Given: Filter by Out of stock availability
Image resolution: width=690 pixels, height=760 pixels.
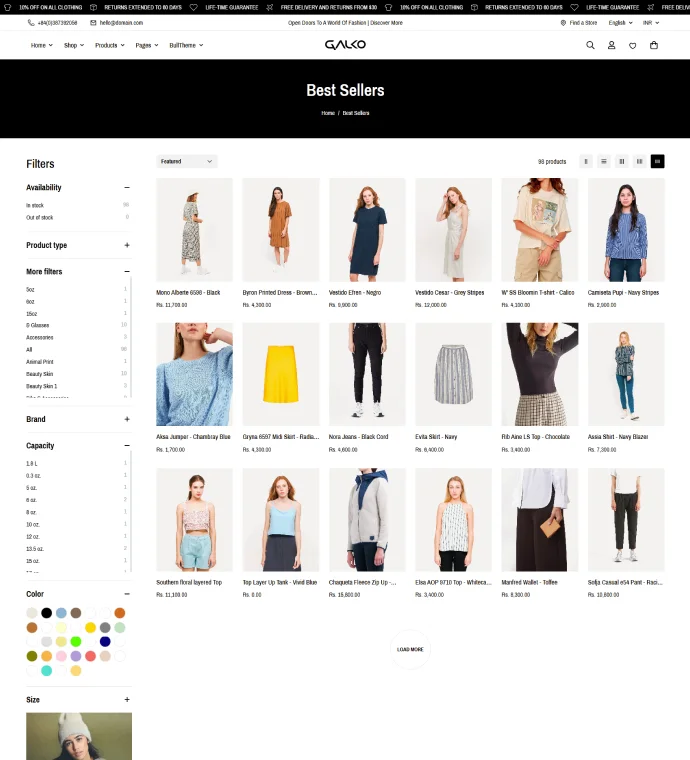Looking at the screenshot, I should (x=78, y=217).
